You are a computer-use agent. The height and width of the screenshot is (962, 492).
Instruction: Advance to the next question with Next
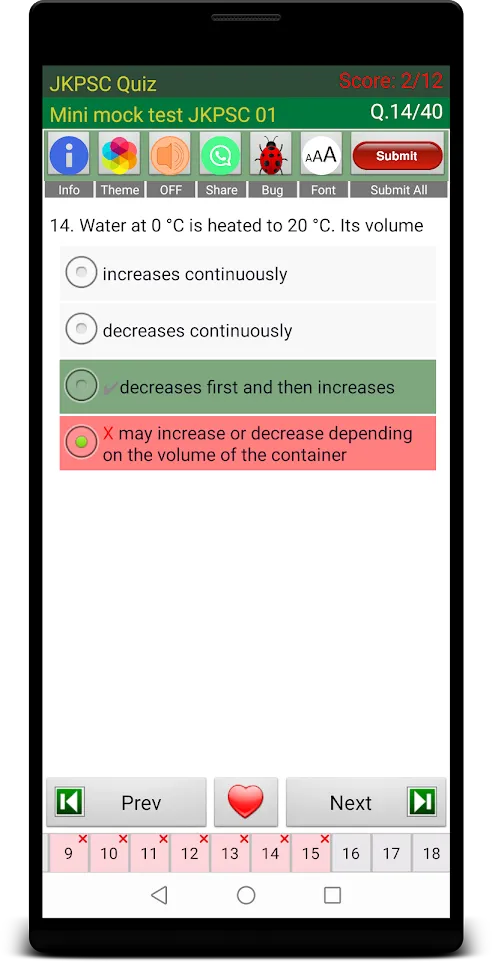coord(366,802)
